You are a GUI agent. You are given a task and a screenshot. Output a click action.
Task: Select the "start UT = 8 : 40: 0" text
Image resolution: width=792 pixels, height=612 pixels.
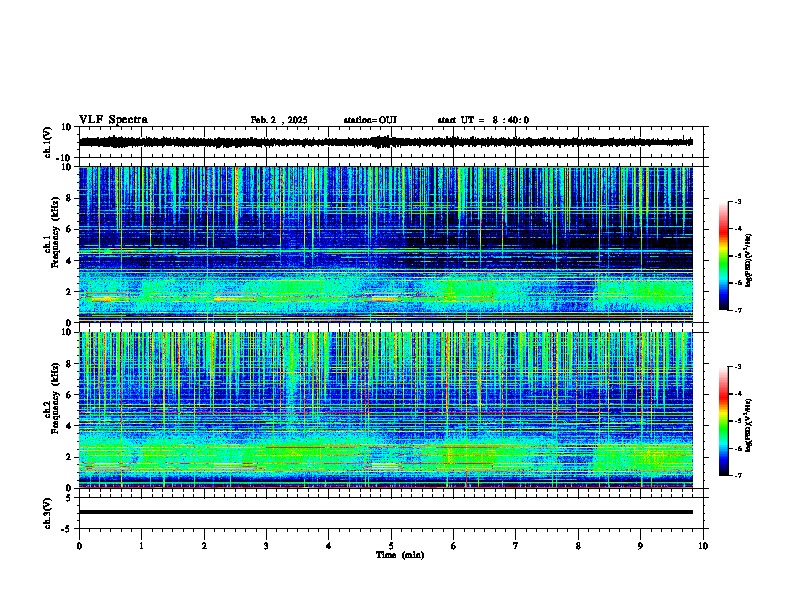(x=483, y=120)
